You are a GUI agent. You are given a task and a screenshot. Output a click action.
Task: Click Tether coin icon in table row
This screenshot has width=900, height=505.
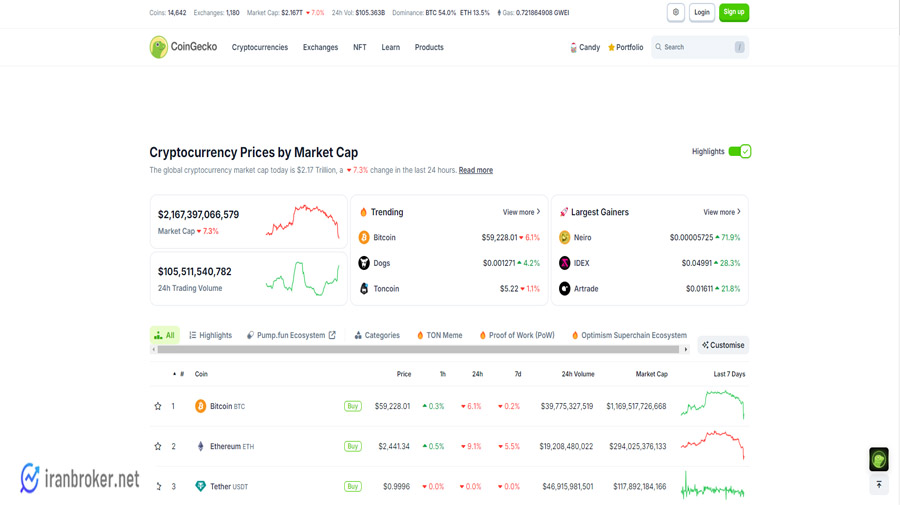click(x=200, y=487)
